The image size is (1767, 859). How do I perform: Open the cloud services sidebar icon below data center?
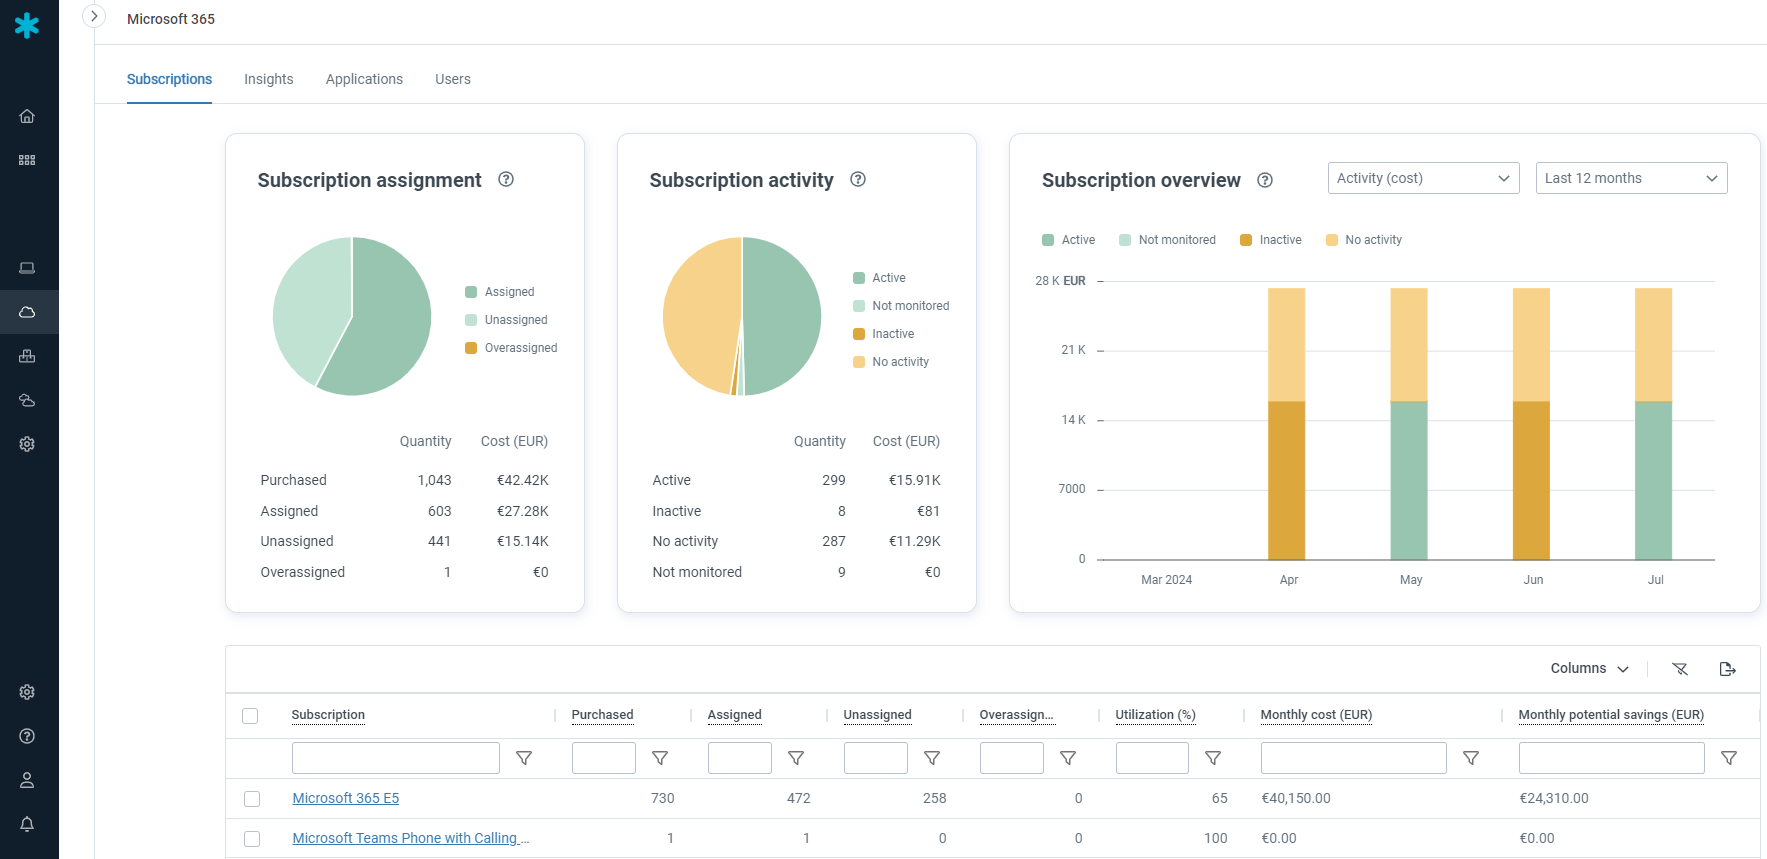[x=27, y=400]
